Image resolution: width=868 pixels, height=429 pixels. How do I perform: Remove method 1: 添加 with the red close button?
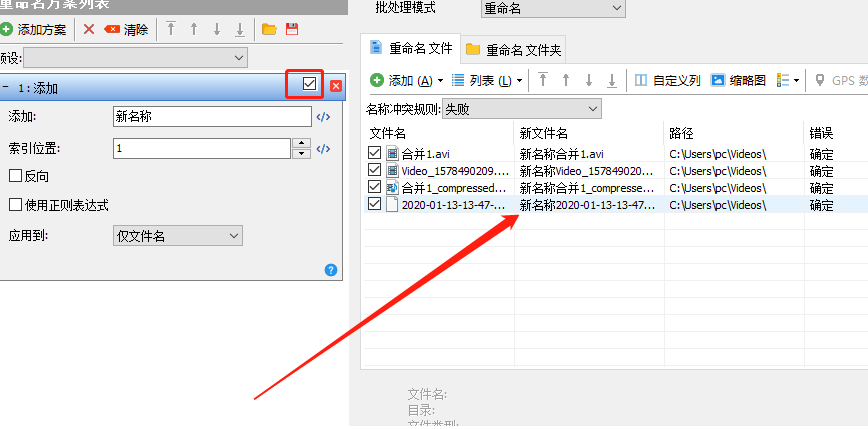pyautogui.click(x=336, y=86)
